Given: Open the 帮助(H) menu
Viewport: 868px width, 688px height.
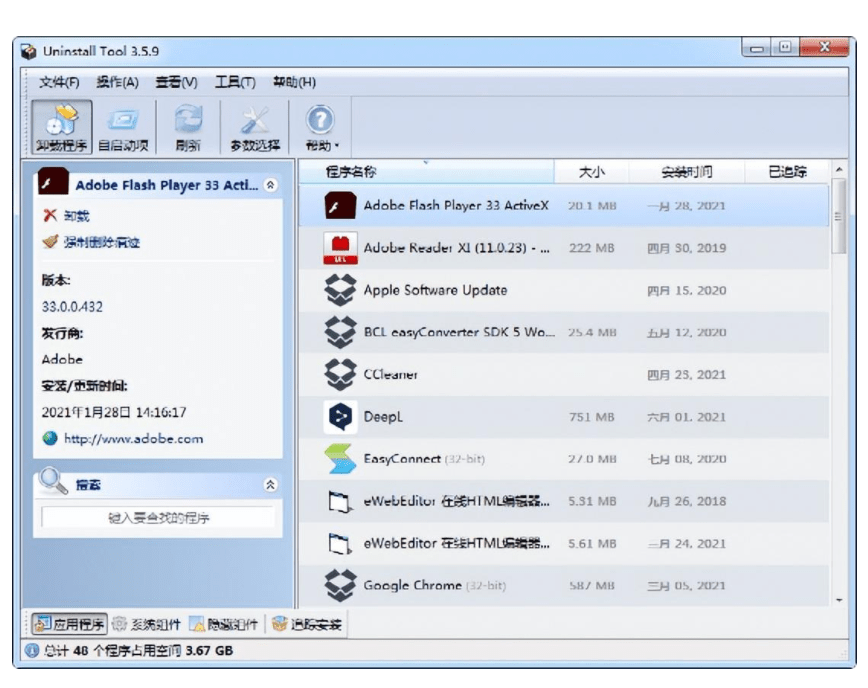Looking at the screenshot, I should [294, 82].
